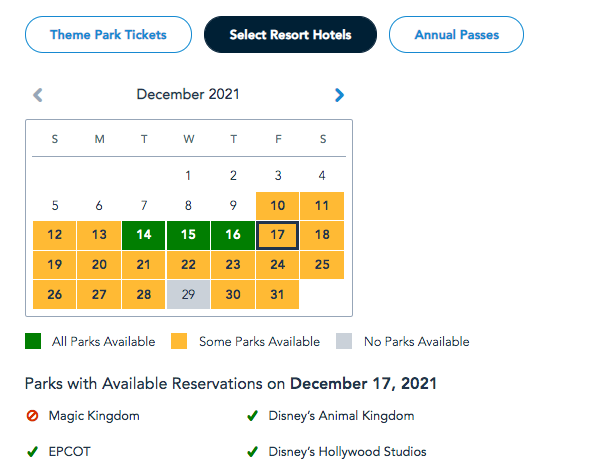Pick December 17 on the calendar
Image resolution: width=605 pixels, height=472 pixels.
(278, 235)
